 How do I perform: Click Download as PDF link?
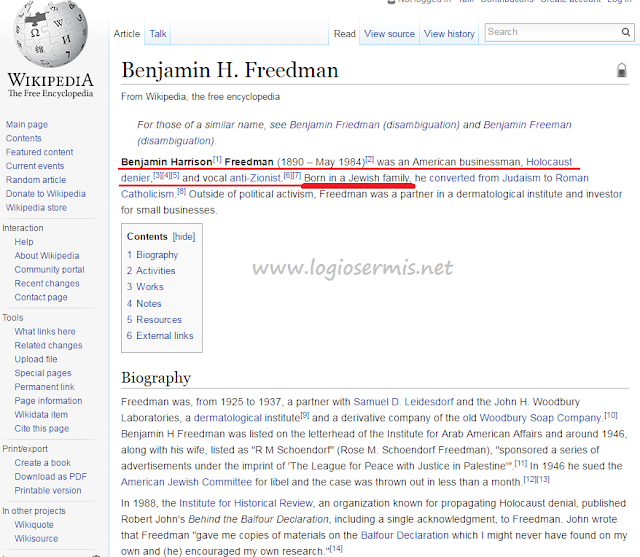point(51,477)
